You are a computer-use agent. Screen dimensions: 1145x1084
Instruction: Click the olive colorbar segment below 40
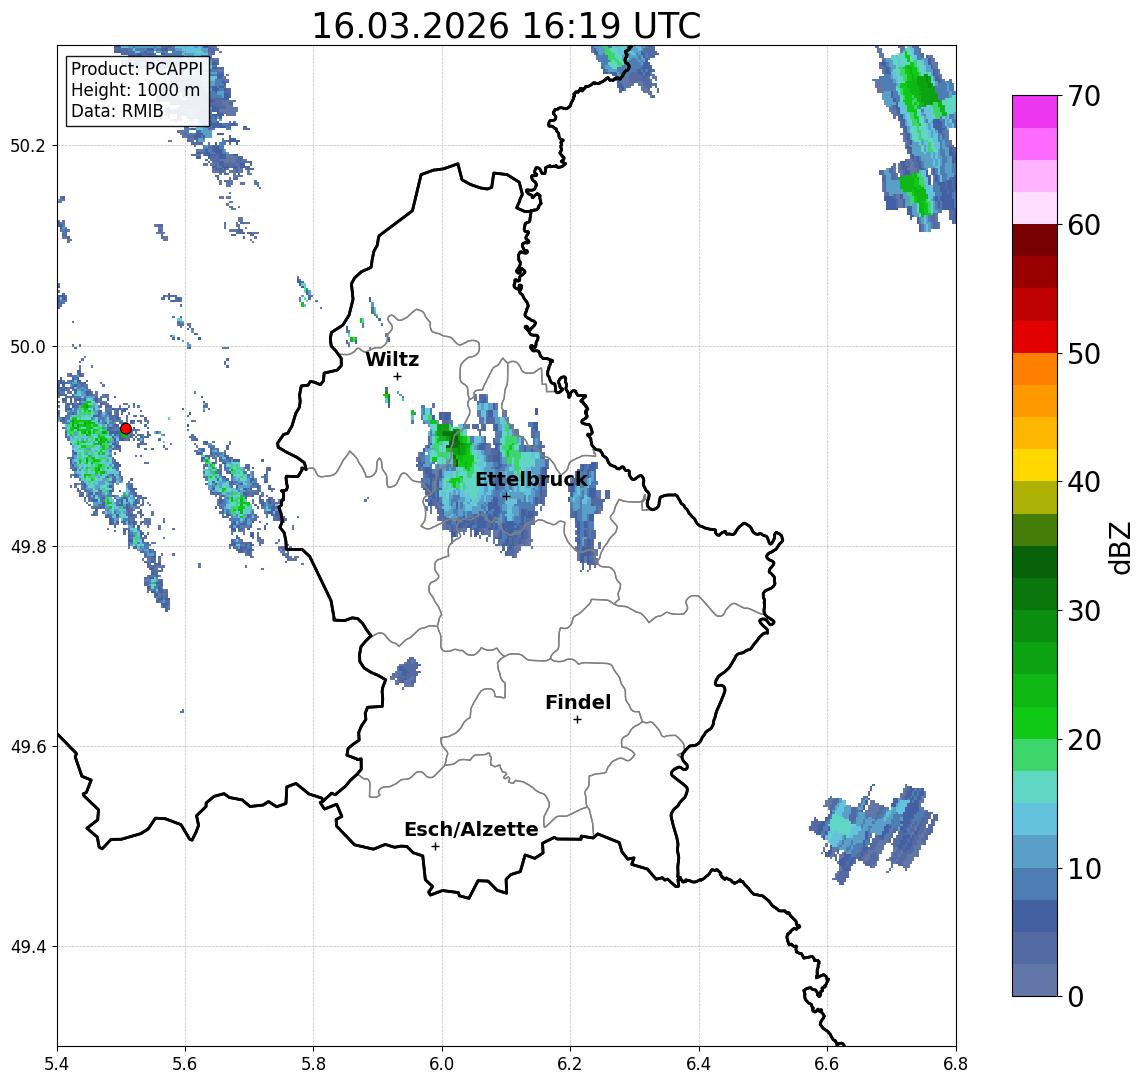pos(1035,498)
